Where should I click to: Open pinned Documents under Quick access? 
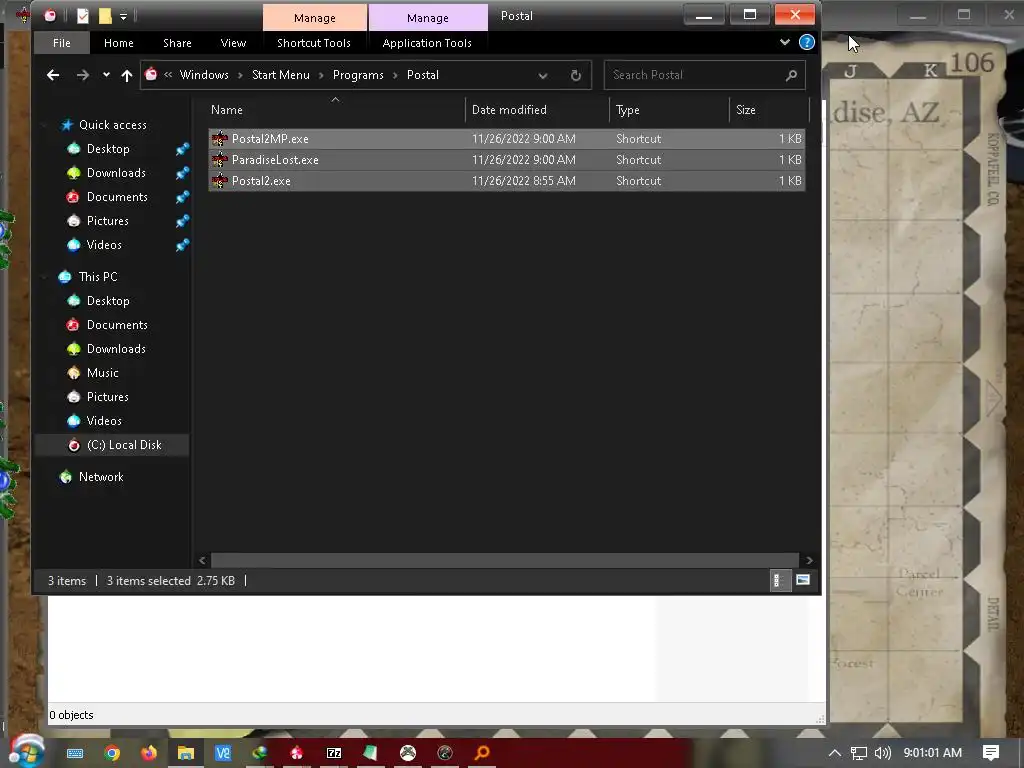[117, 197]
